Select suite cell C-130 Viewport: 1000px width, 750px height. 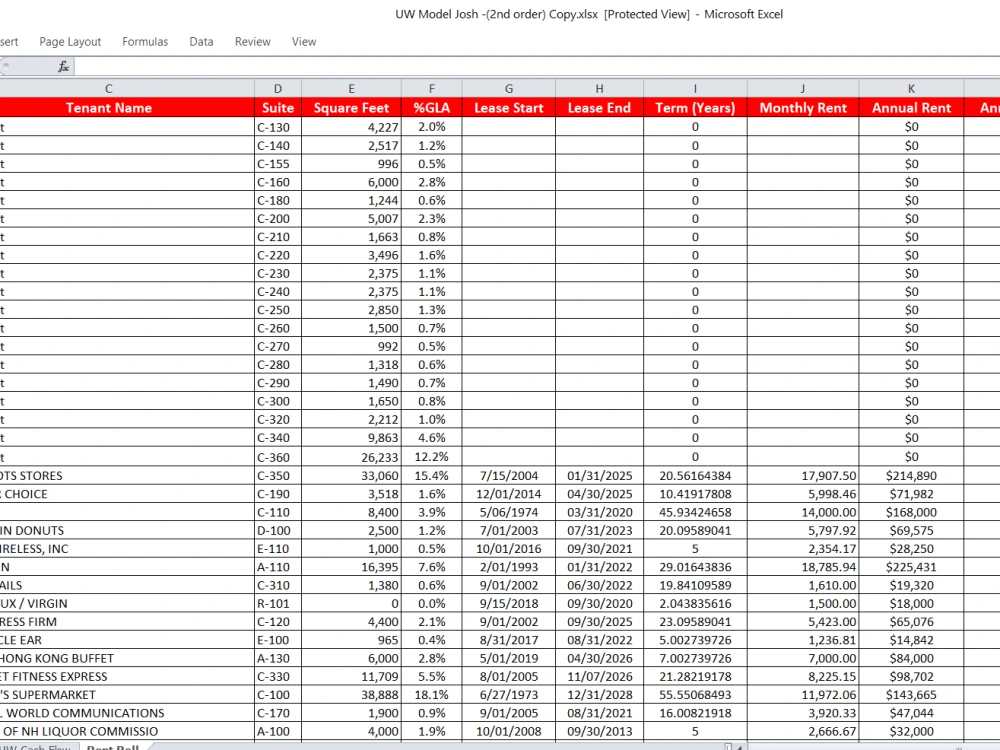pos(277,127)
